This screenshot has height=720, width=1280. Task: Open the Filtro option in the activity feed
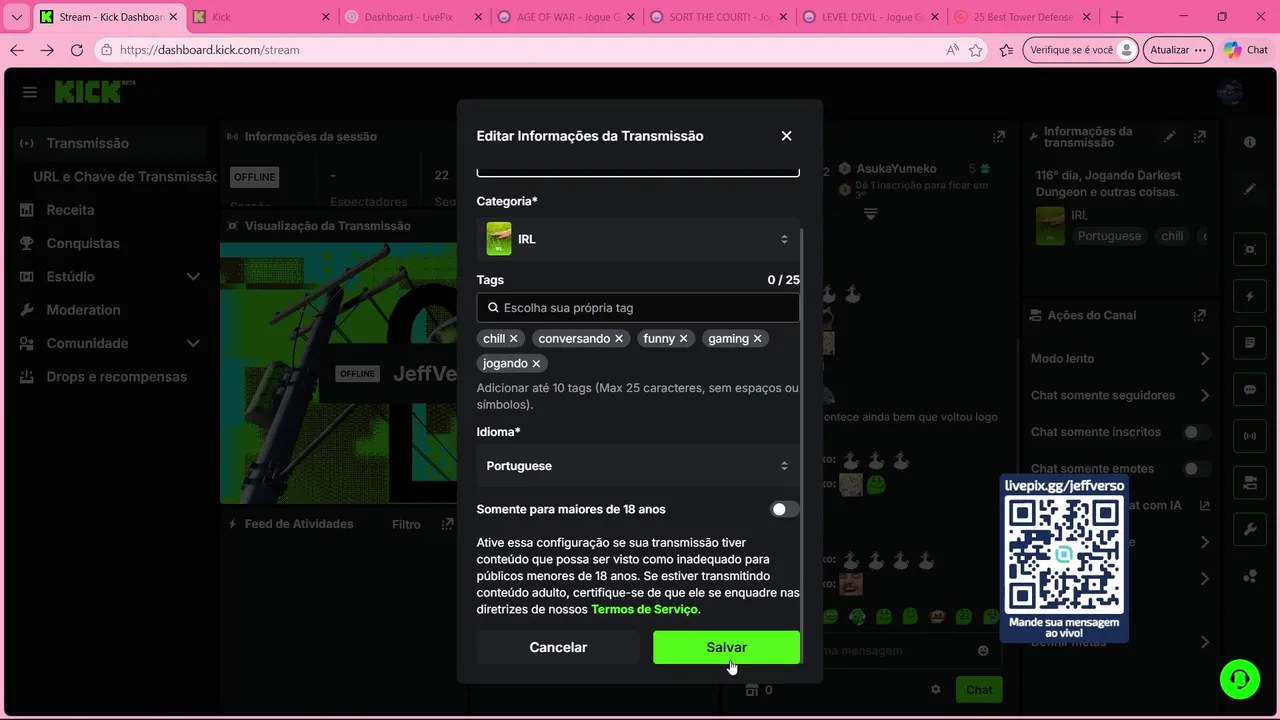point(406,524)
